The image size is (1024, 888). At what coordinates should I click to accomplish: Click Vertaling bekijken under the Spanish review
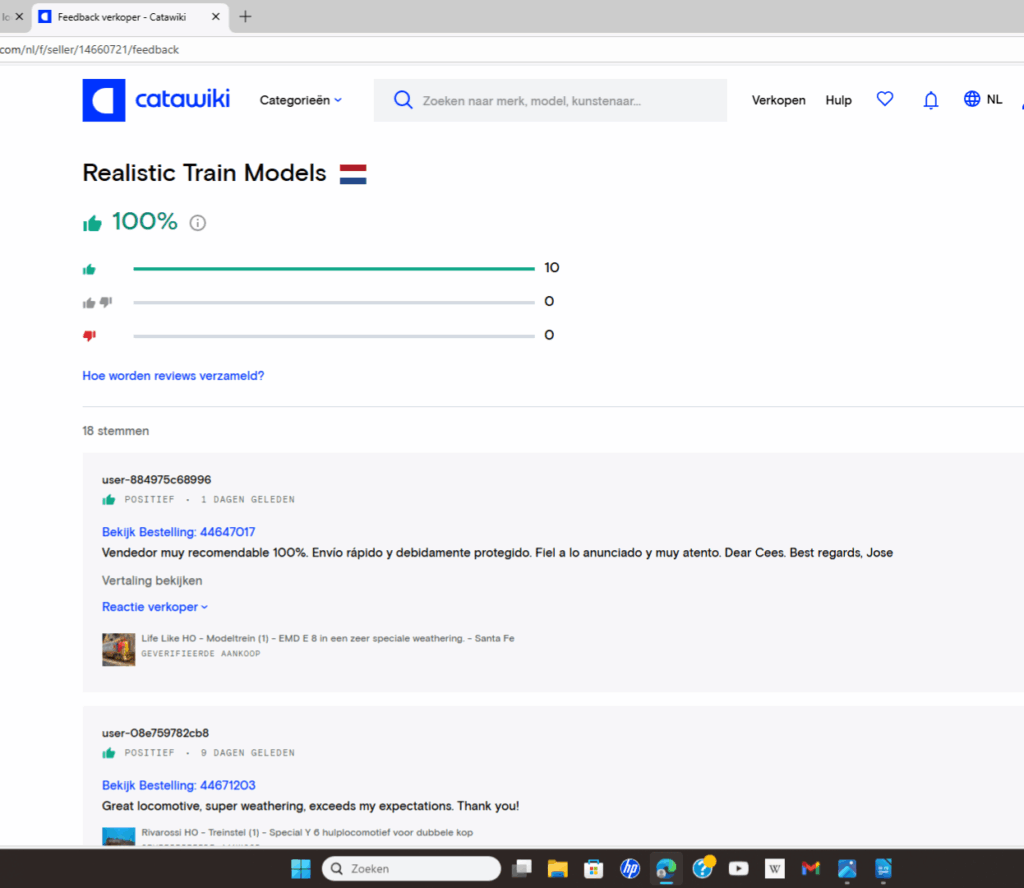pos(152,580)
